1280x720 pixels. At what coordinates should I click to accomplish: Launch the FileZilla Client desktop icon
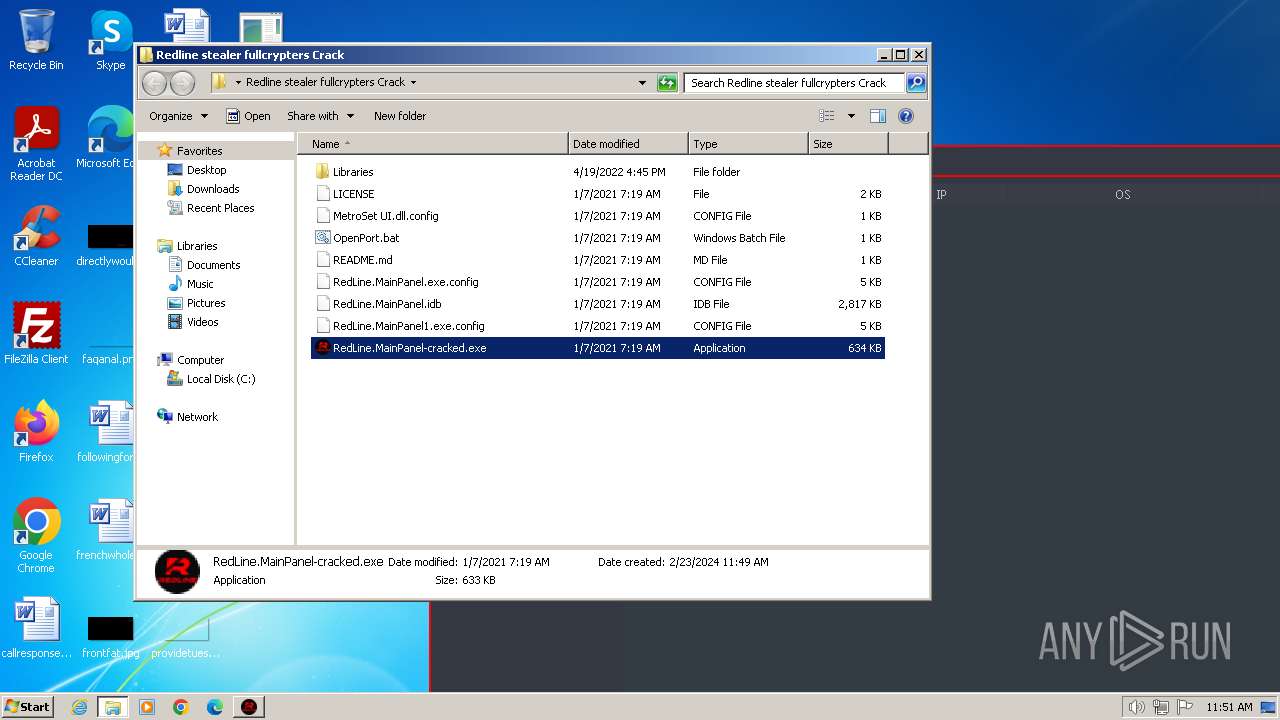pyautogui.click(x=36, y=333)
